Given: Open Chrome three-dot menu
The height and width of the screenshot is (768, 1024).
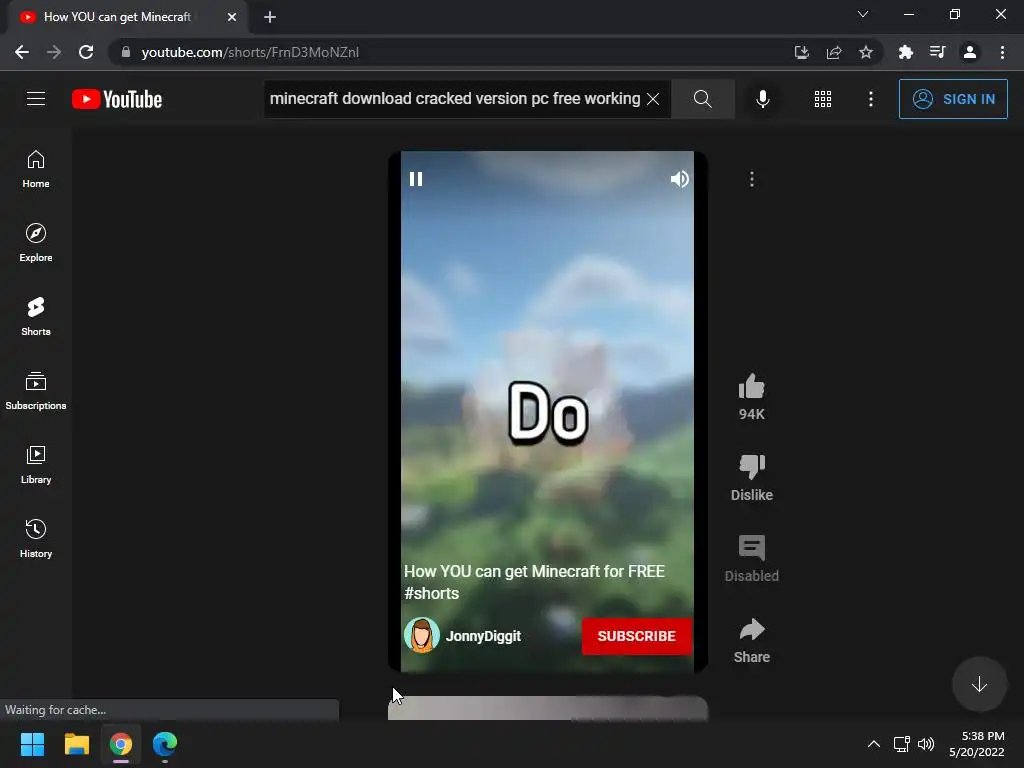Looking at the screenshot, I should pyautogui.click(x=1002, y=52).
